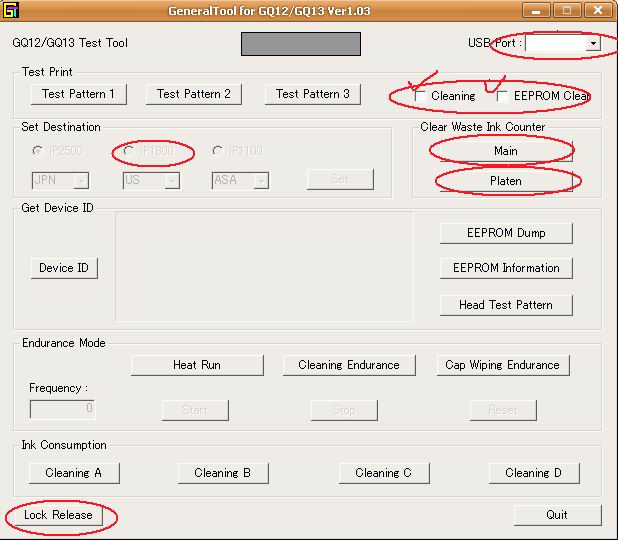Run Cleaning B ink consumption
The image size is (618, 540).
tap(223, 473)
